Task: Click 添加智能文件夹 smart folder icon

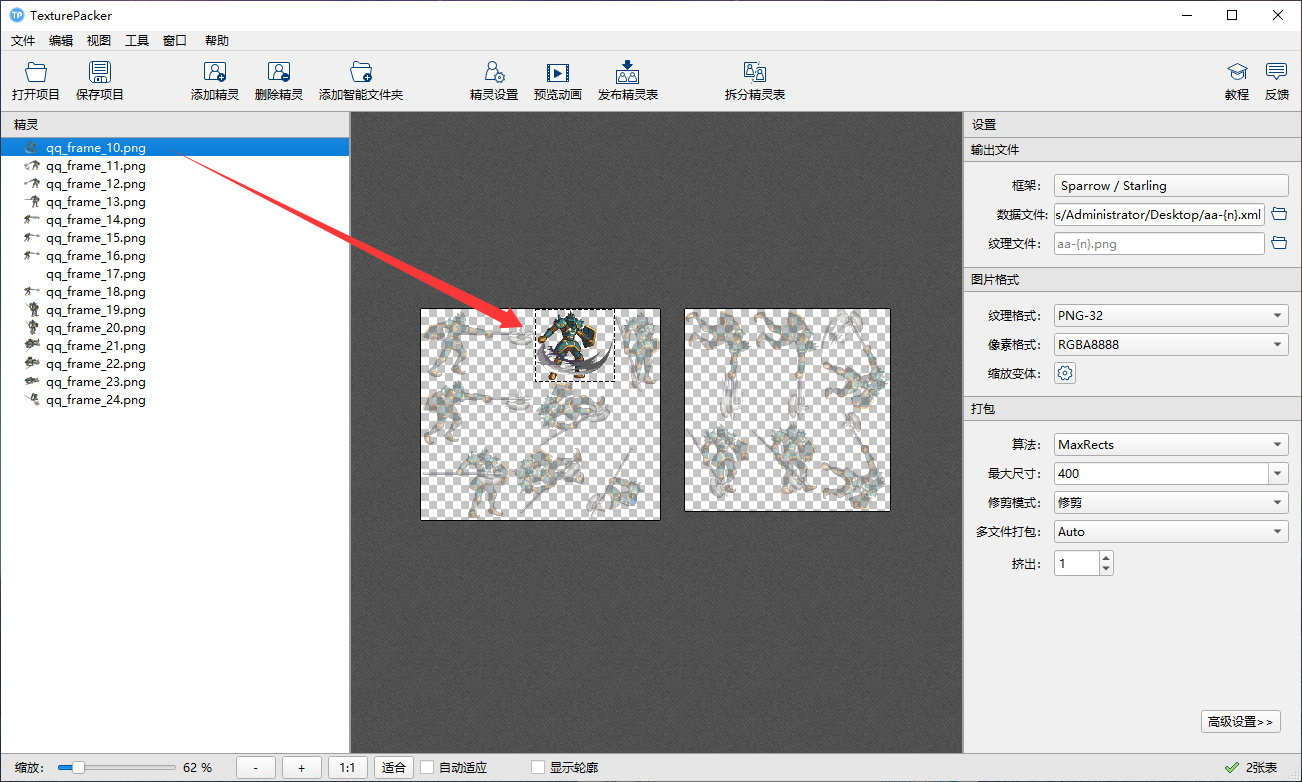Action: (361, 73)
